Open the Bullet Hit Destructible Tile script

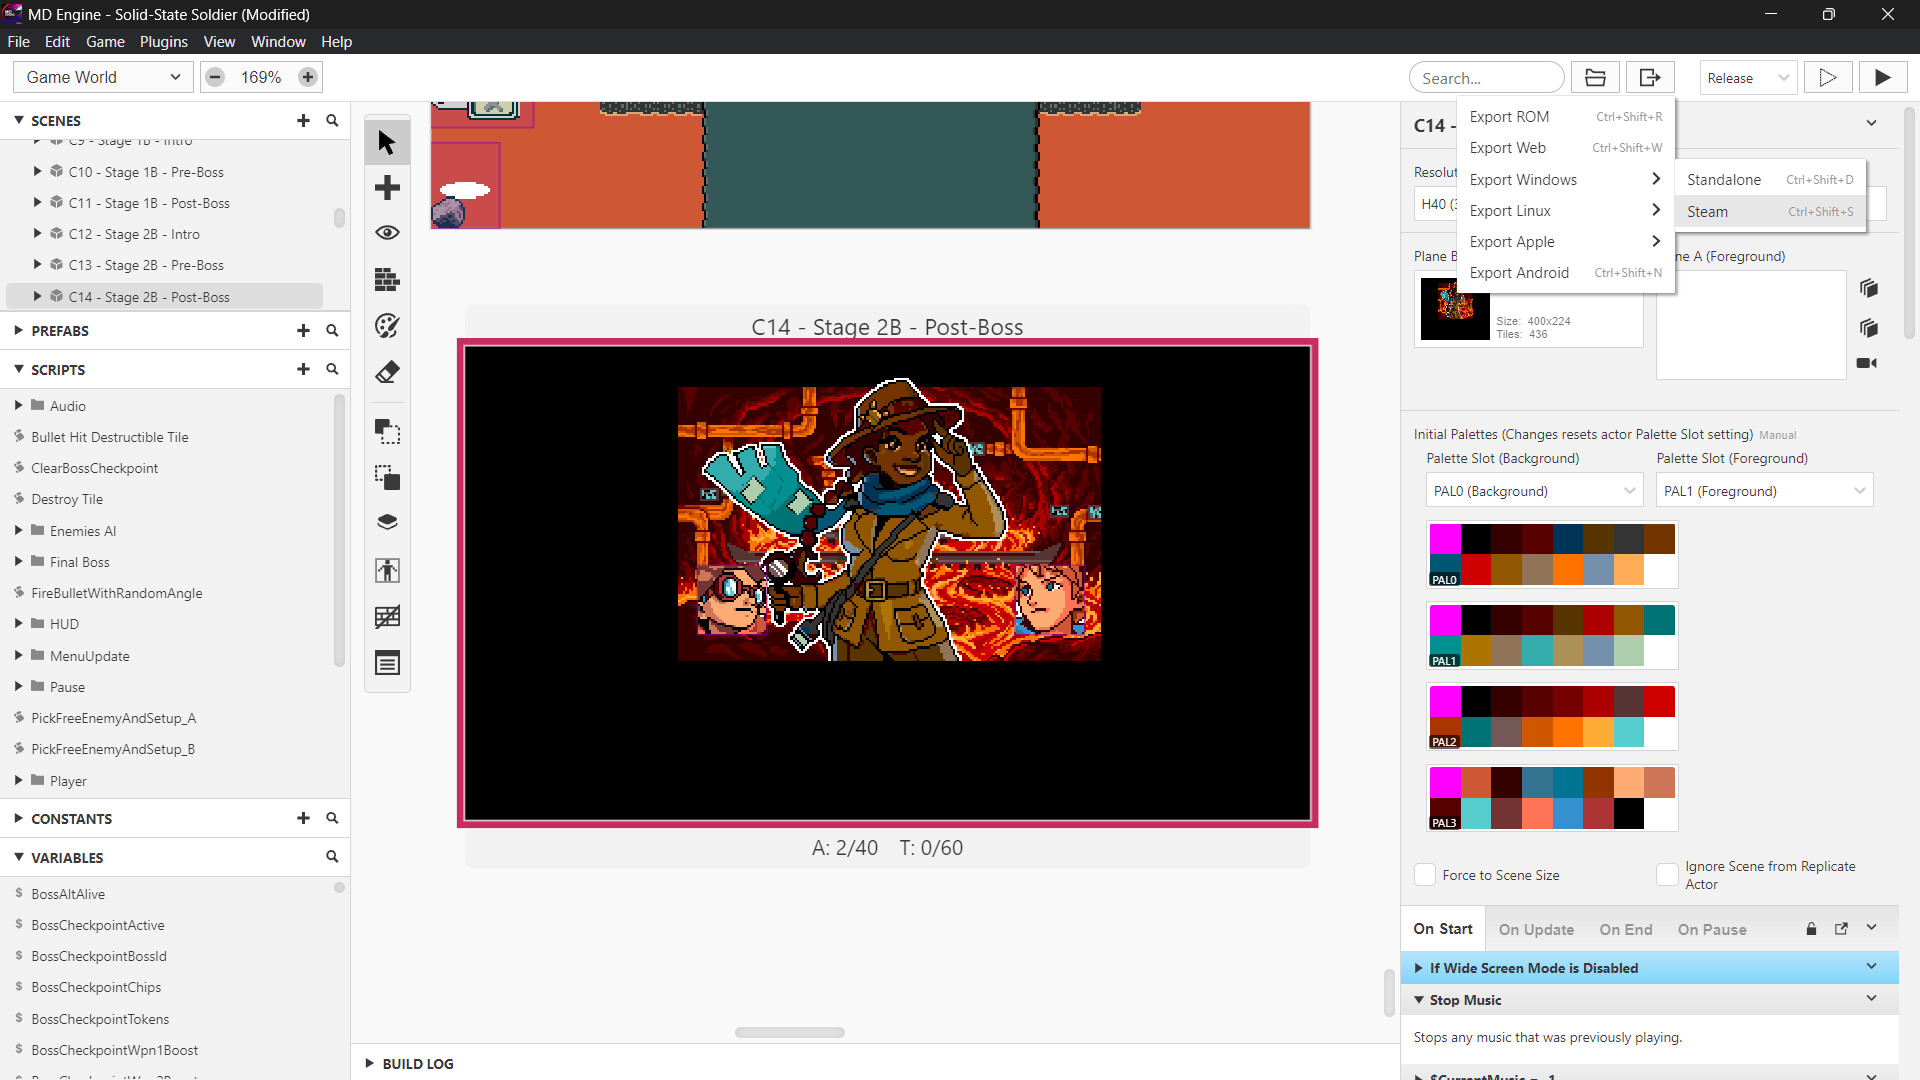click(x=109, y=437)
